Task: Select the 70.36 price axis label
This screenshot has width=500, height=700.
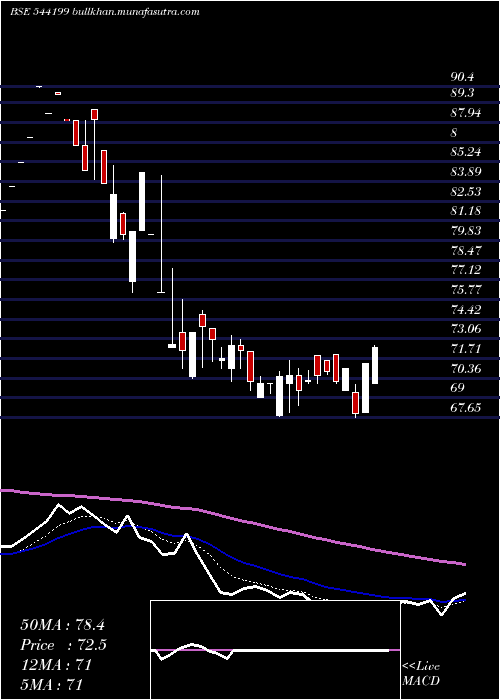Action: pyautogui.click(x=466, y=368)
